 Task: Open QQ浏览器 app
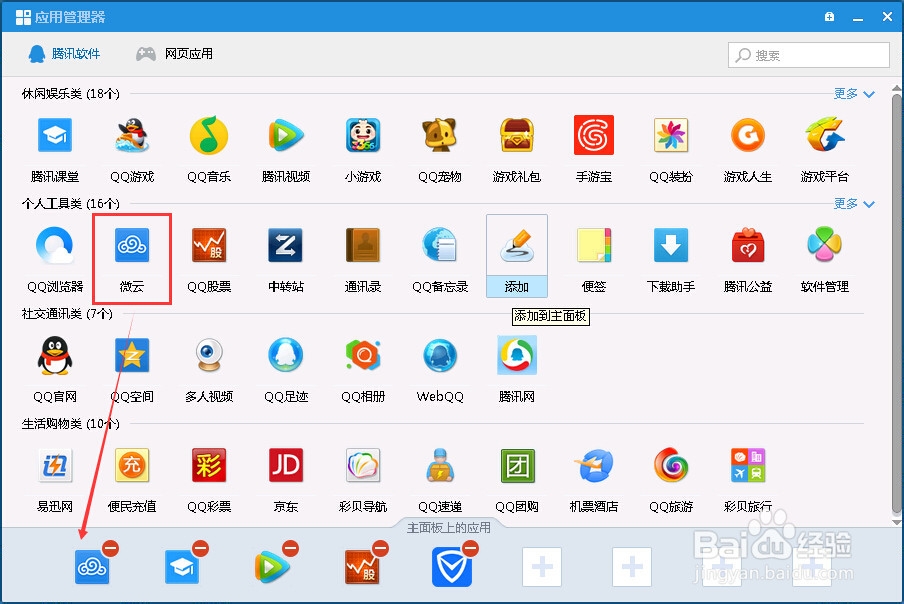55,246
